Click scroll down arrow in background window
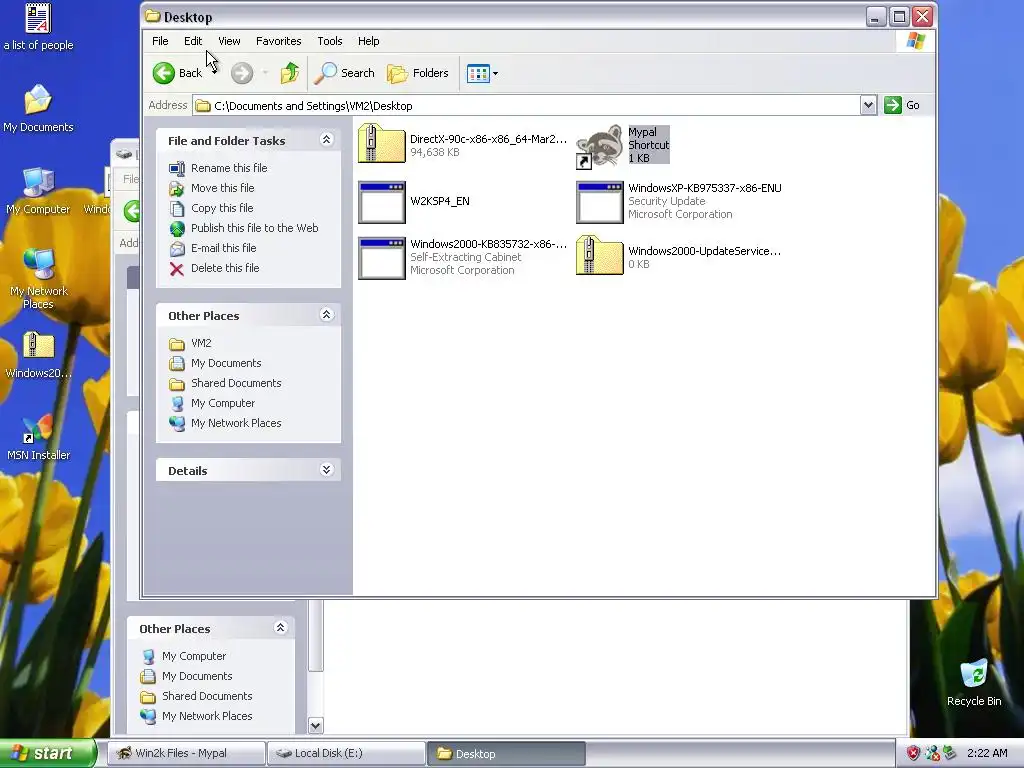This screenshot has width=1024, height=768. point(315,725)
